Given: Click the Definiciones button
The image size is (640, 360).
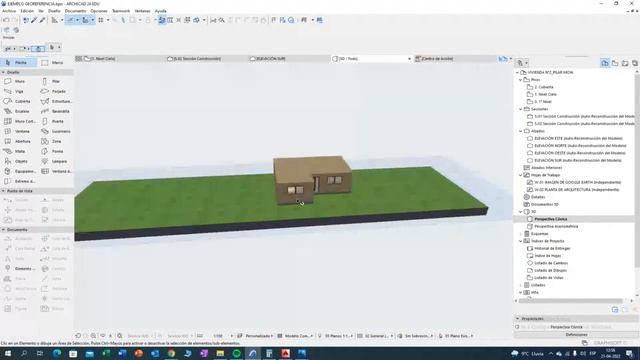Looking at the screenshot, I should point(576,335).
